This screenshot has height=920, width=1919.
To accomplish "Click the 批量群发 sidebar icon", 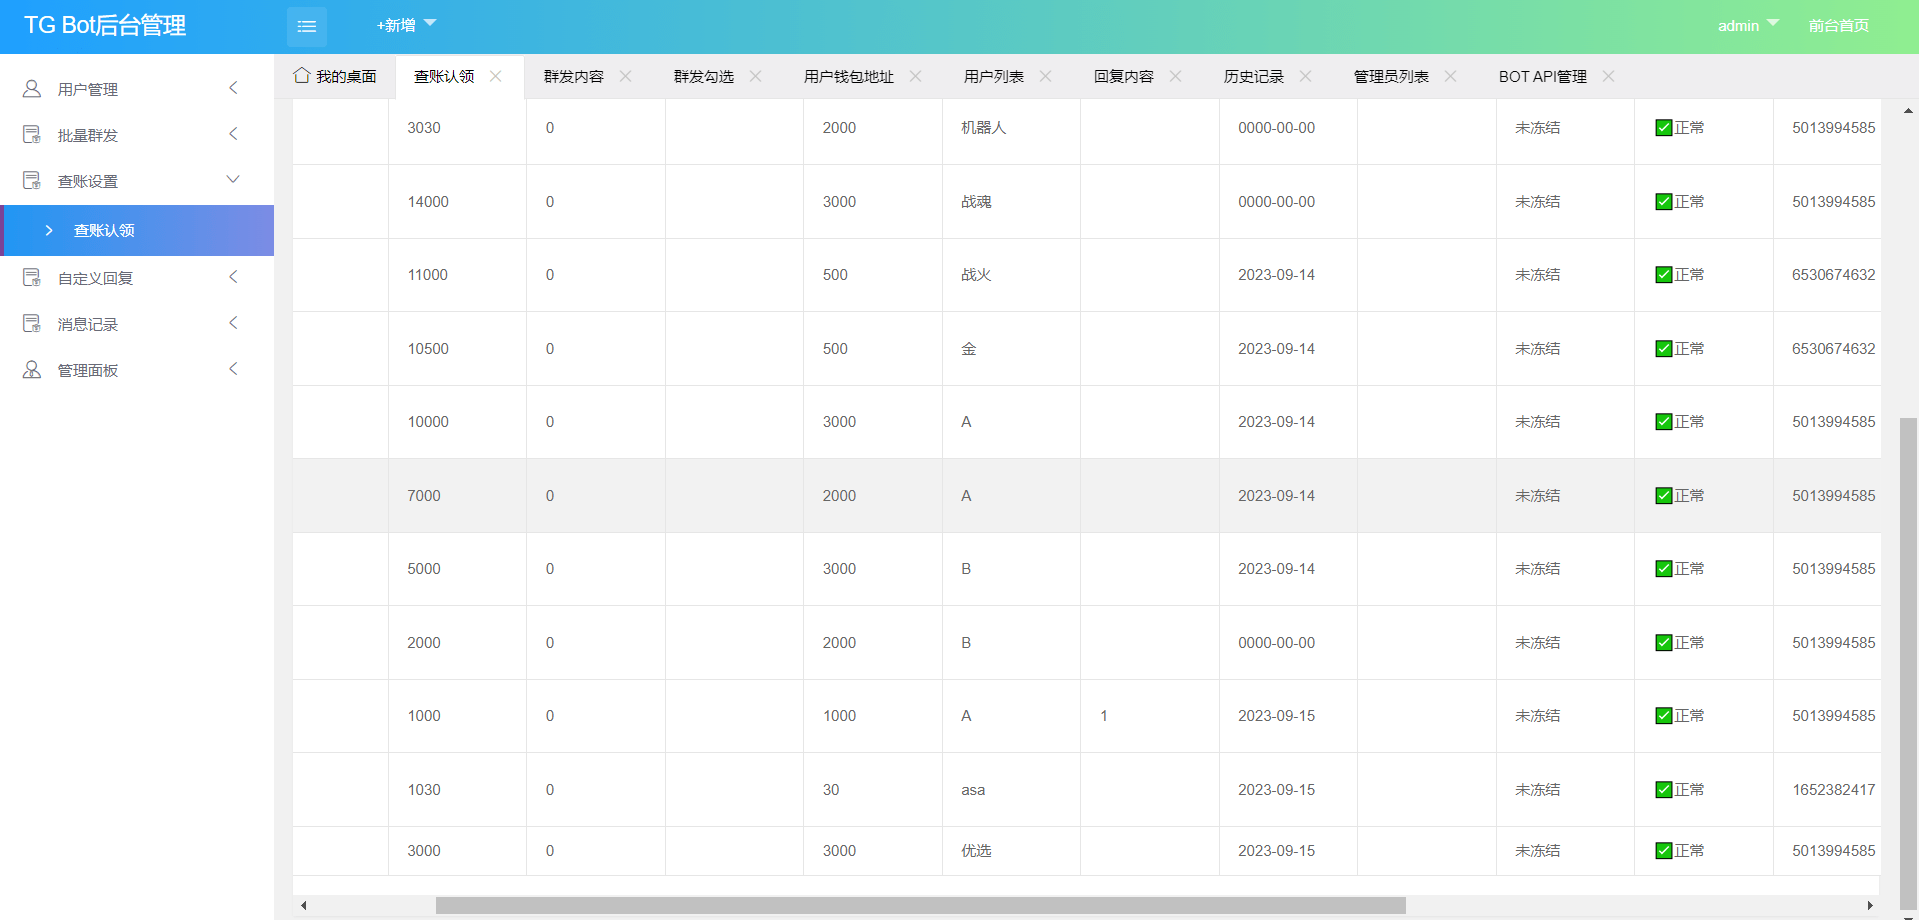I will pyautogui.click(x=32, y=135).
